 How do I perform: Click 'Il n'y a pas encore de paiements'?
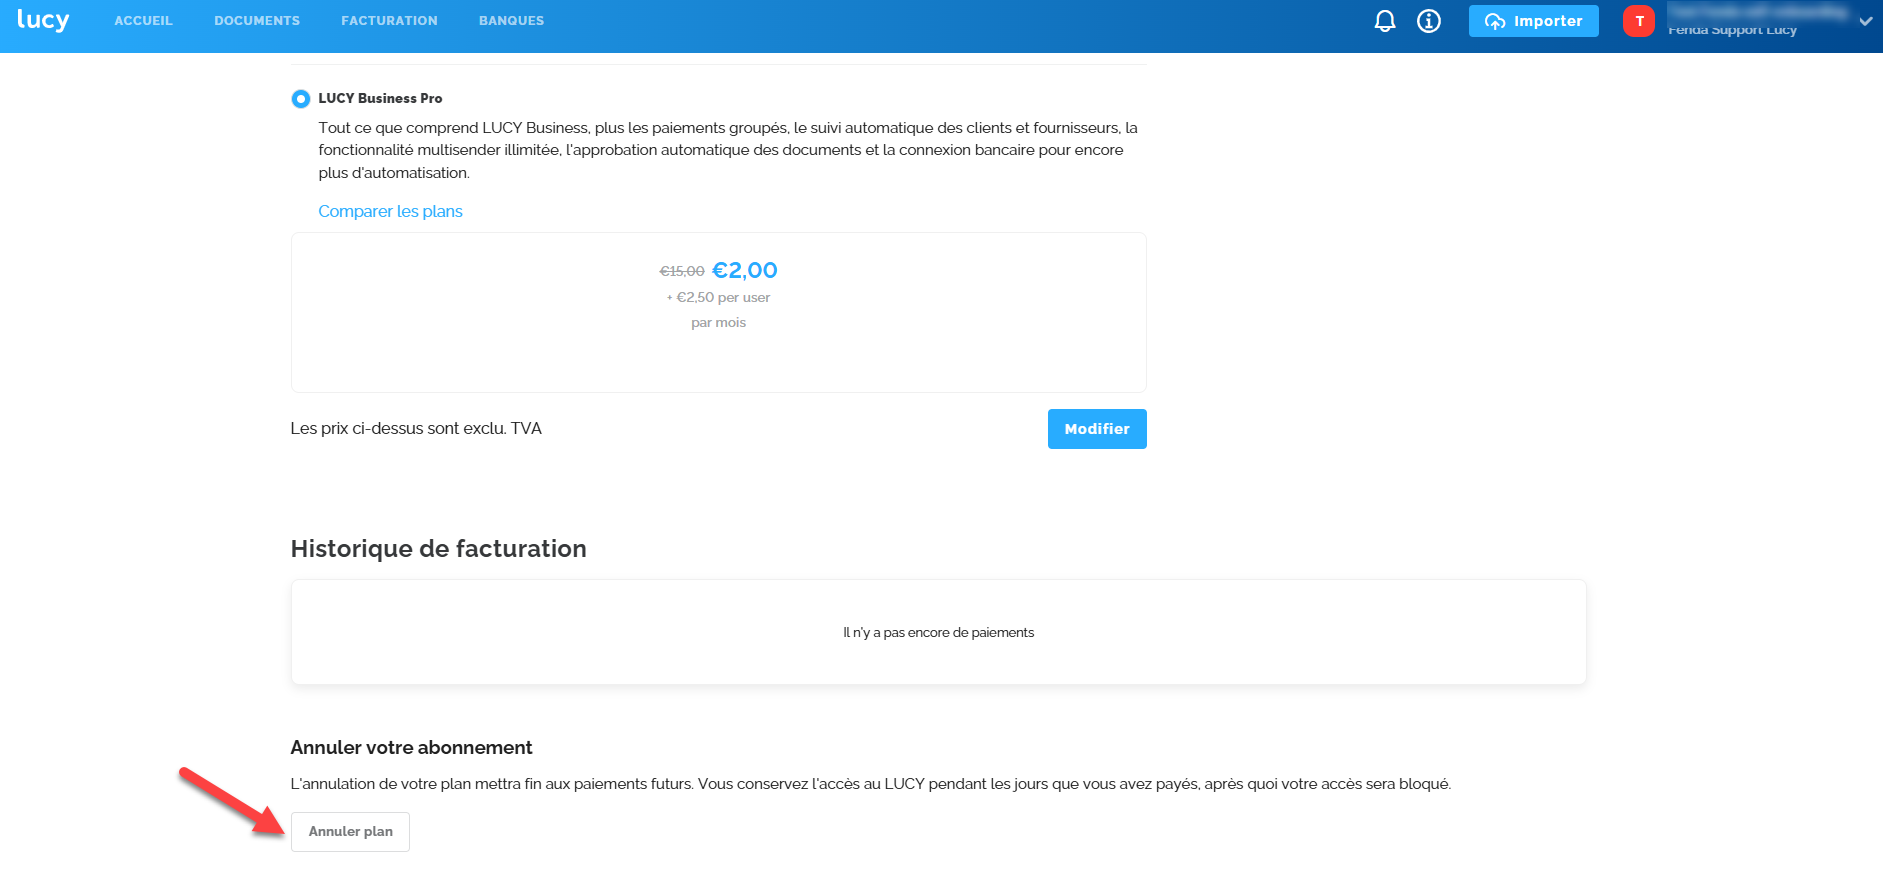click(x=939, y=633)
